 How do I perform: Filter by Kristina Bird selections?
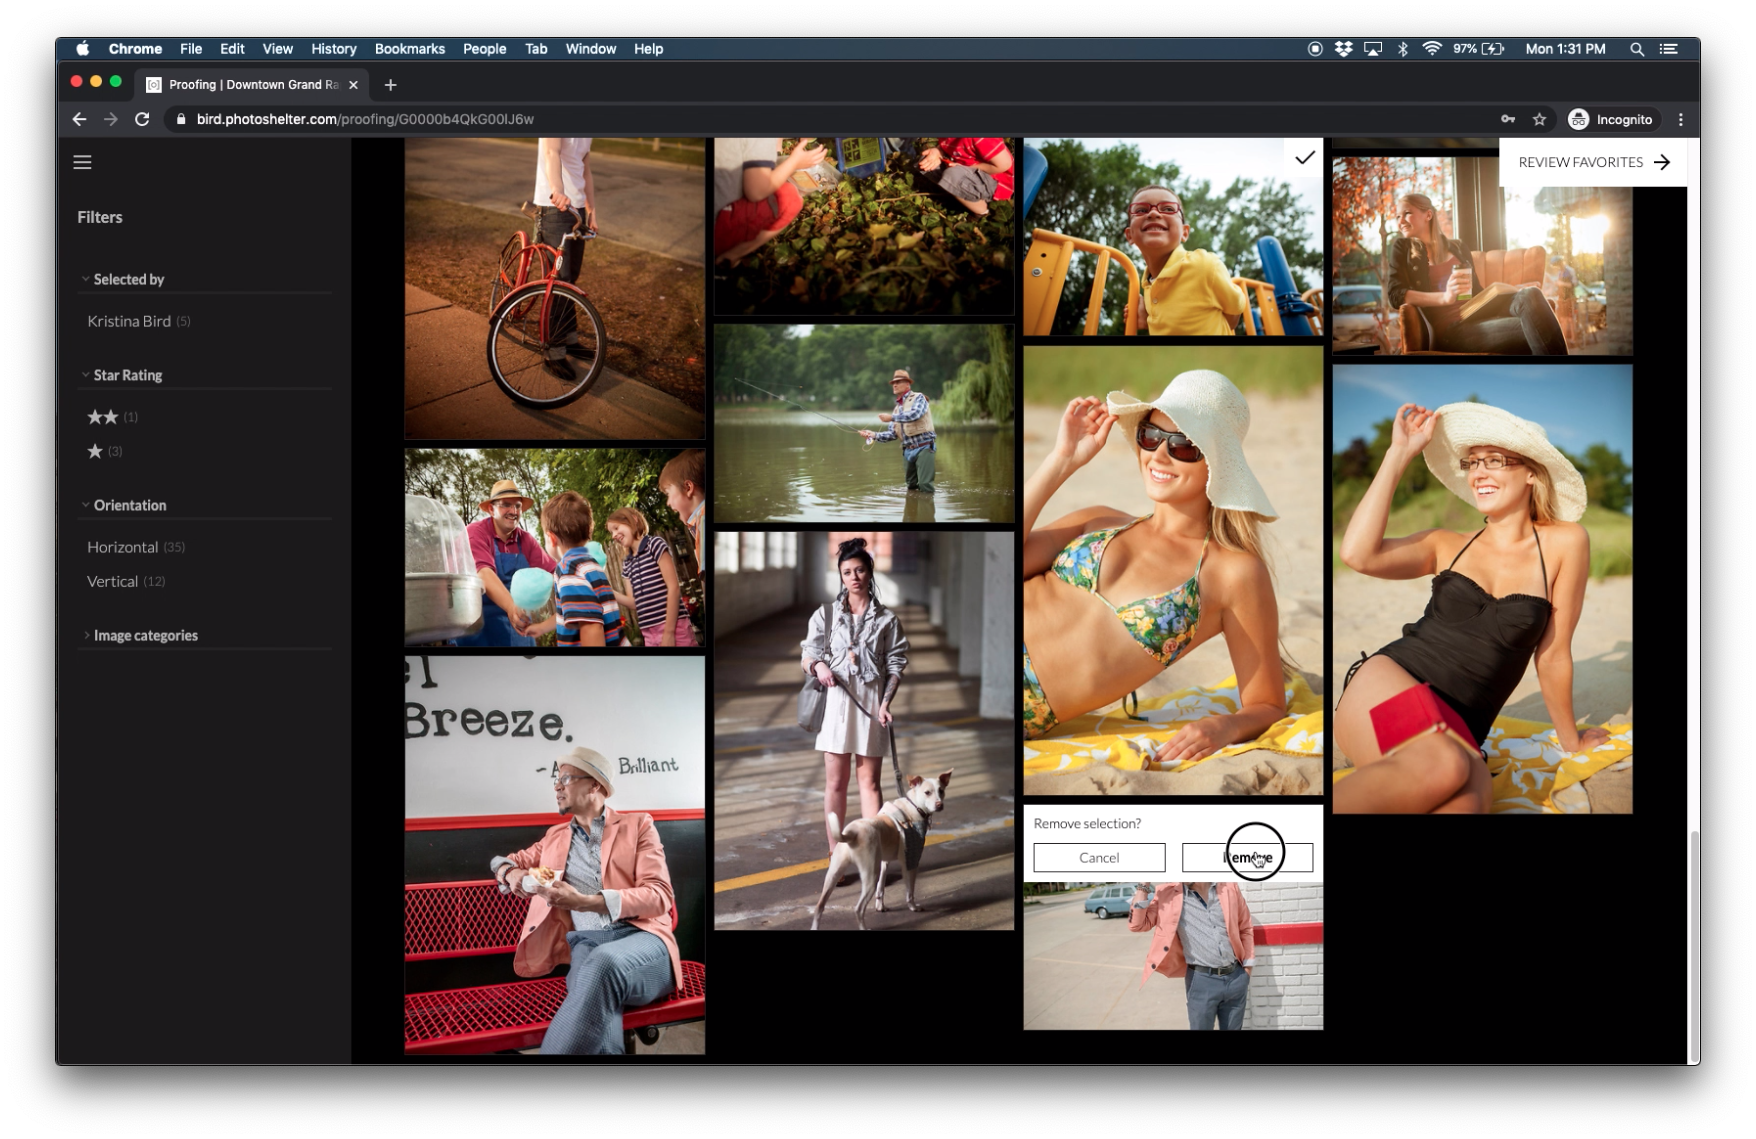(138, 321)
